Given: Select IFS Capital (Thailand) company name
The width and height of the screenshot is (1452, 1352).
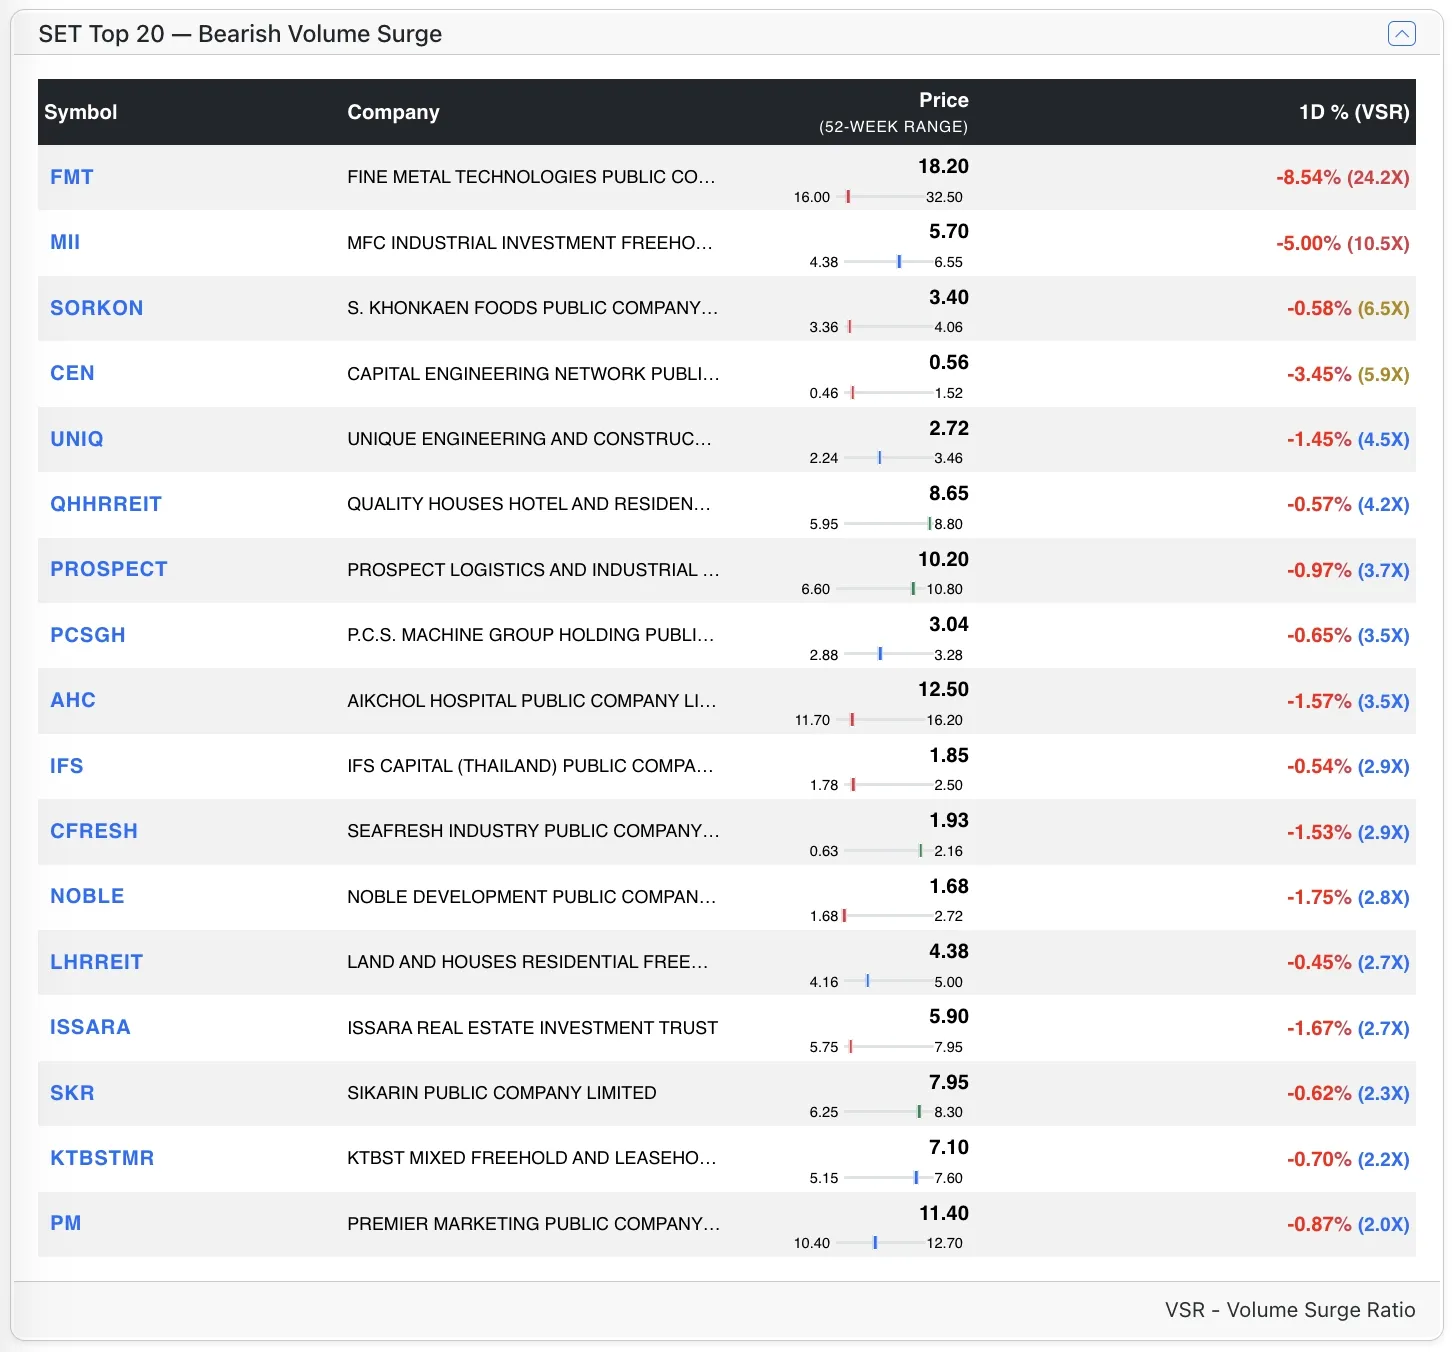Looking at the screenshot, I should (x=531, y=766).
